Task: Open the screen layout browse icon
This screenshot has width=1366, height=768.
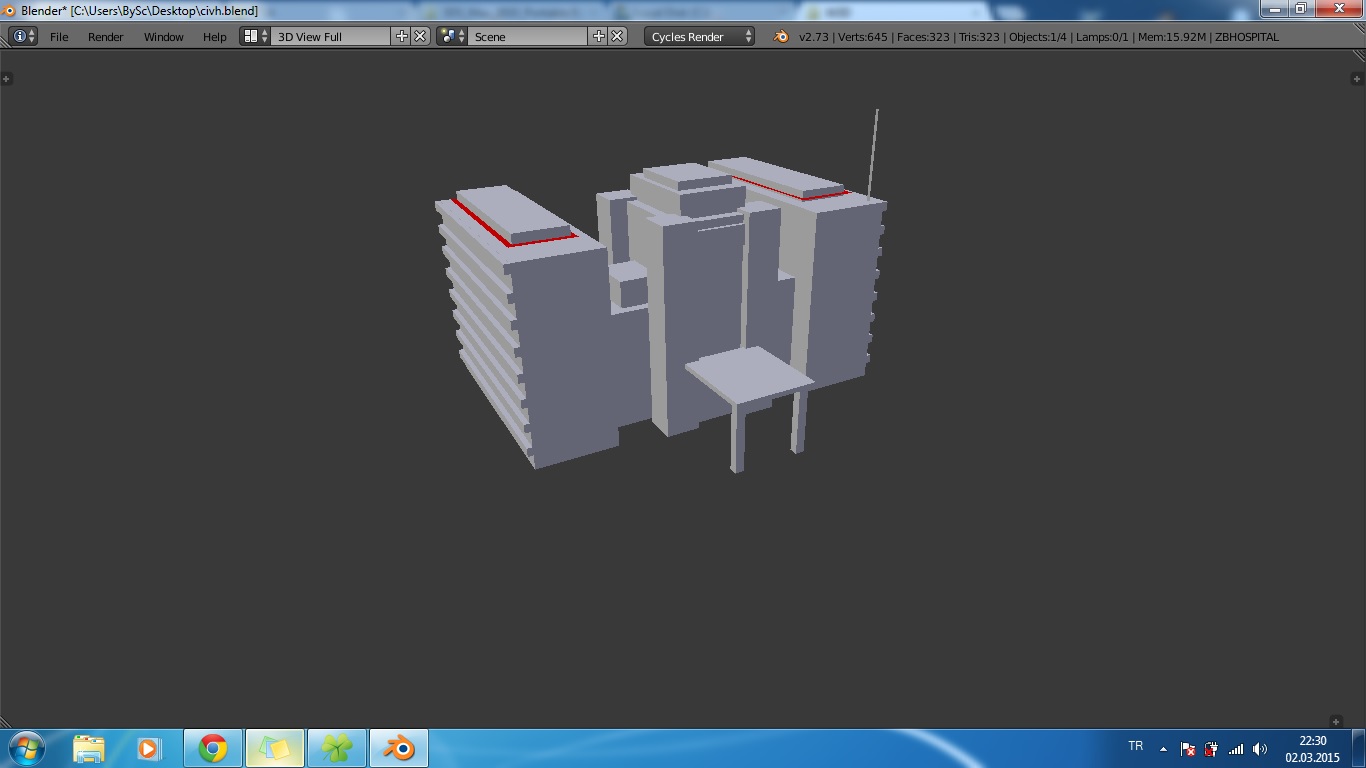Action: 255,36
